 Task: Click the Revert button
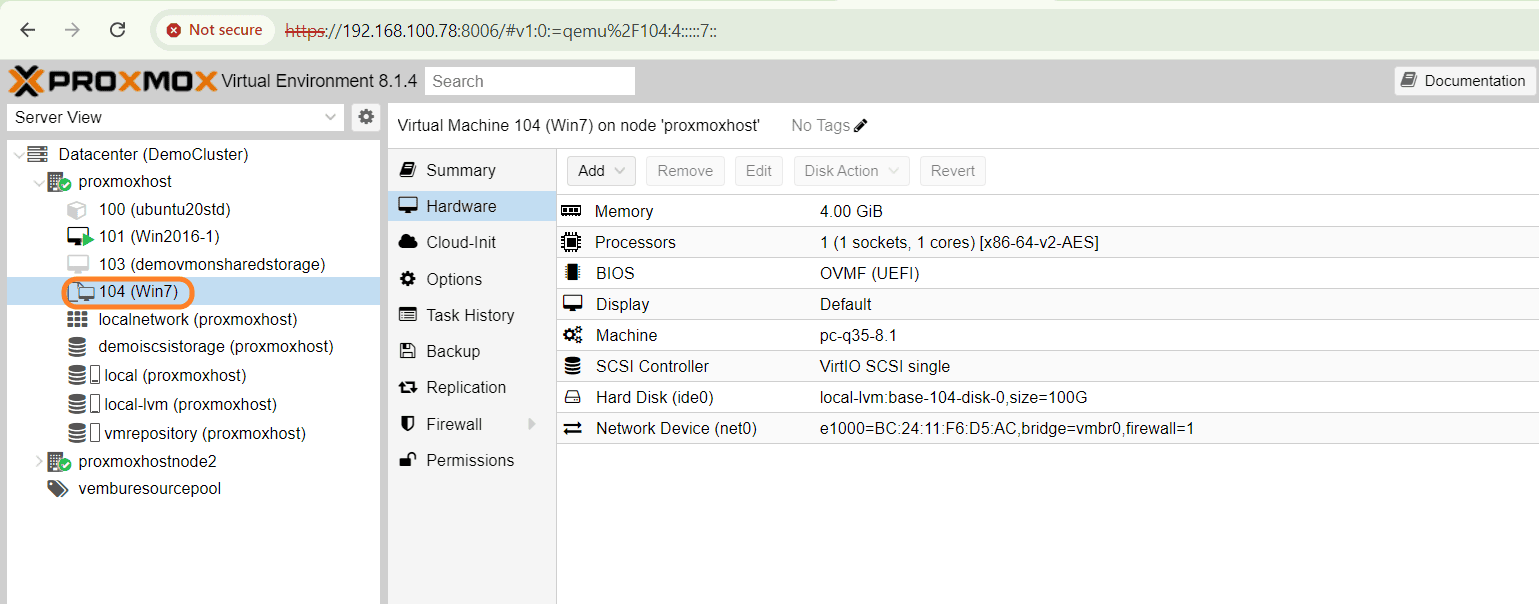coord(952,171)
